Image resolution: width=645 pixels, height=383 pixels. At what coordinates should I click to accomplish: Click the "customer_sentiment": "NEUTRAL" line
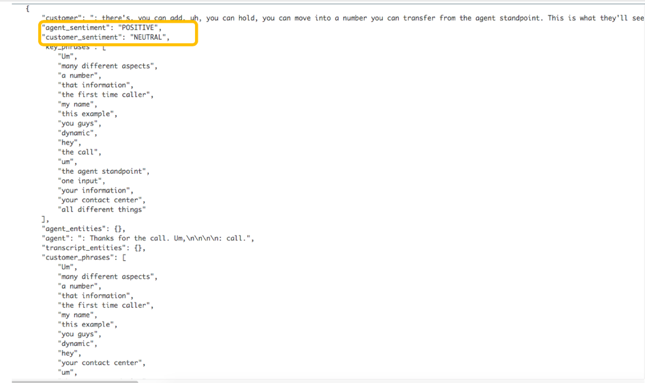[x=106, y=37]
